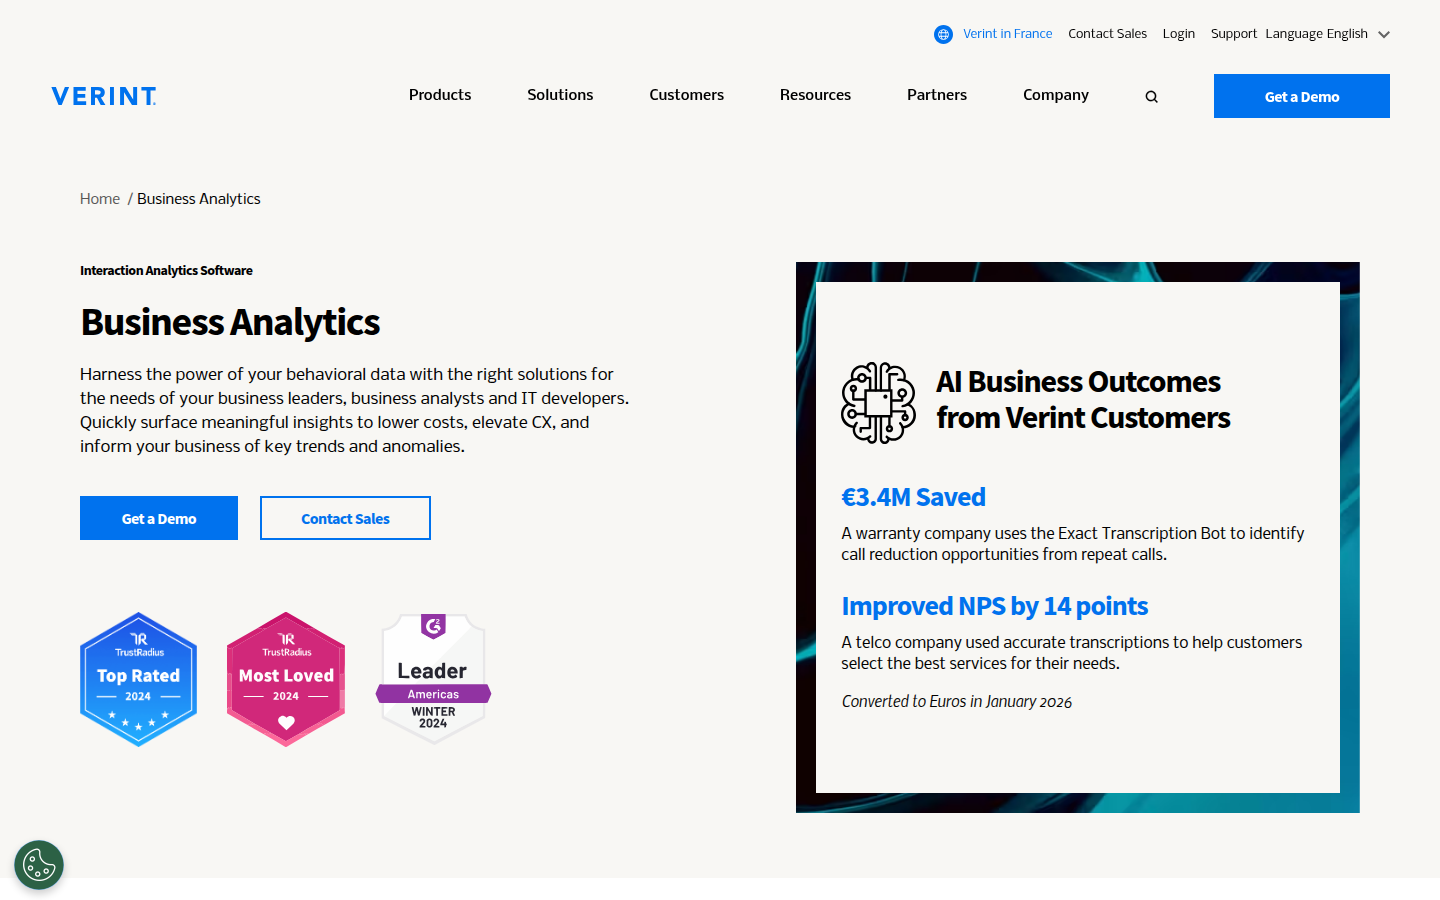
Task: Open the search magnifier icon
Action: (x=1151, y=97)
